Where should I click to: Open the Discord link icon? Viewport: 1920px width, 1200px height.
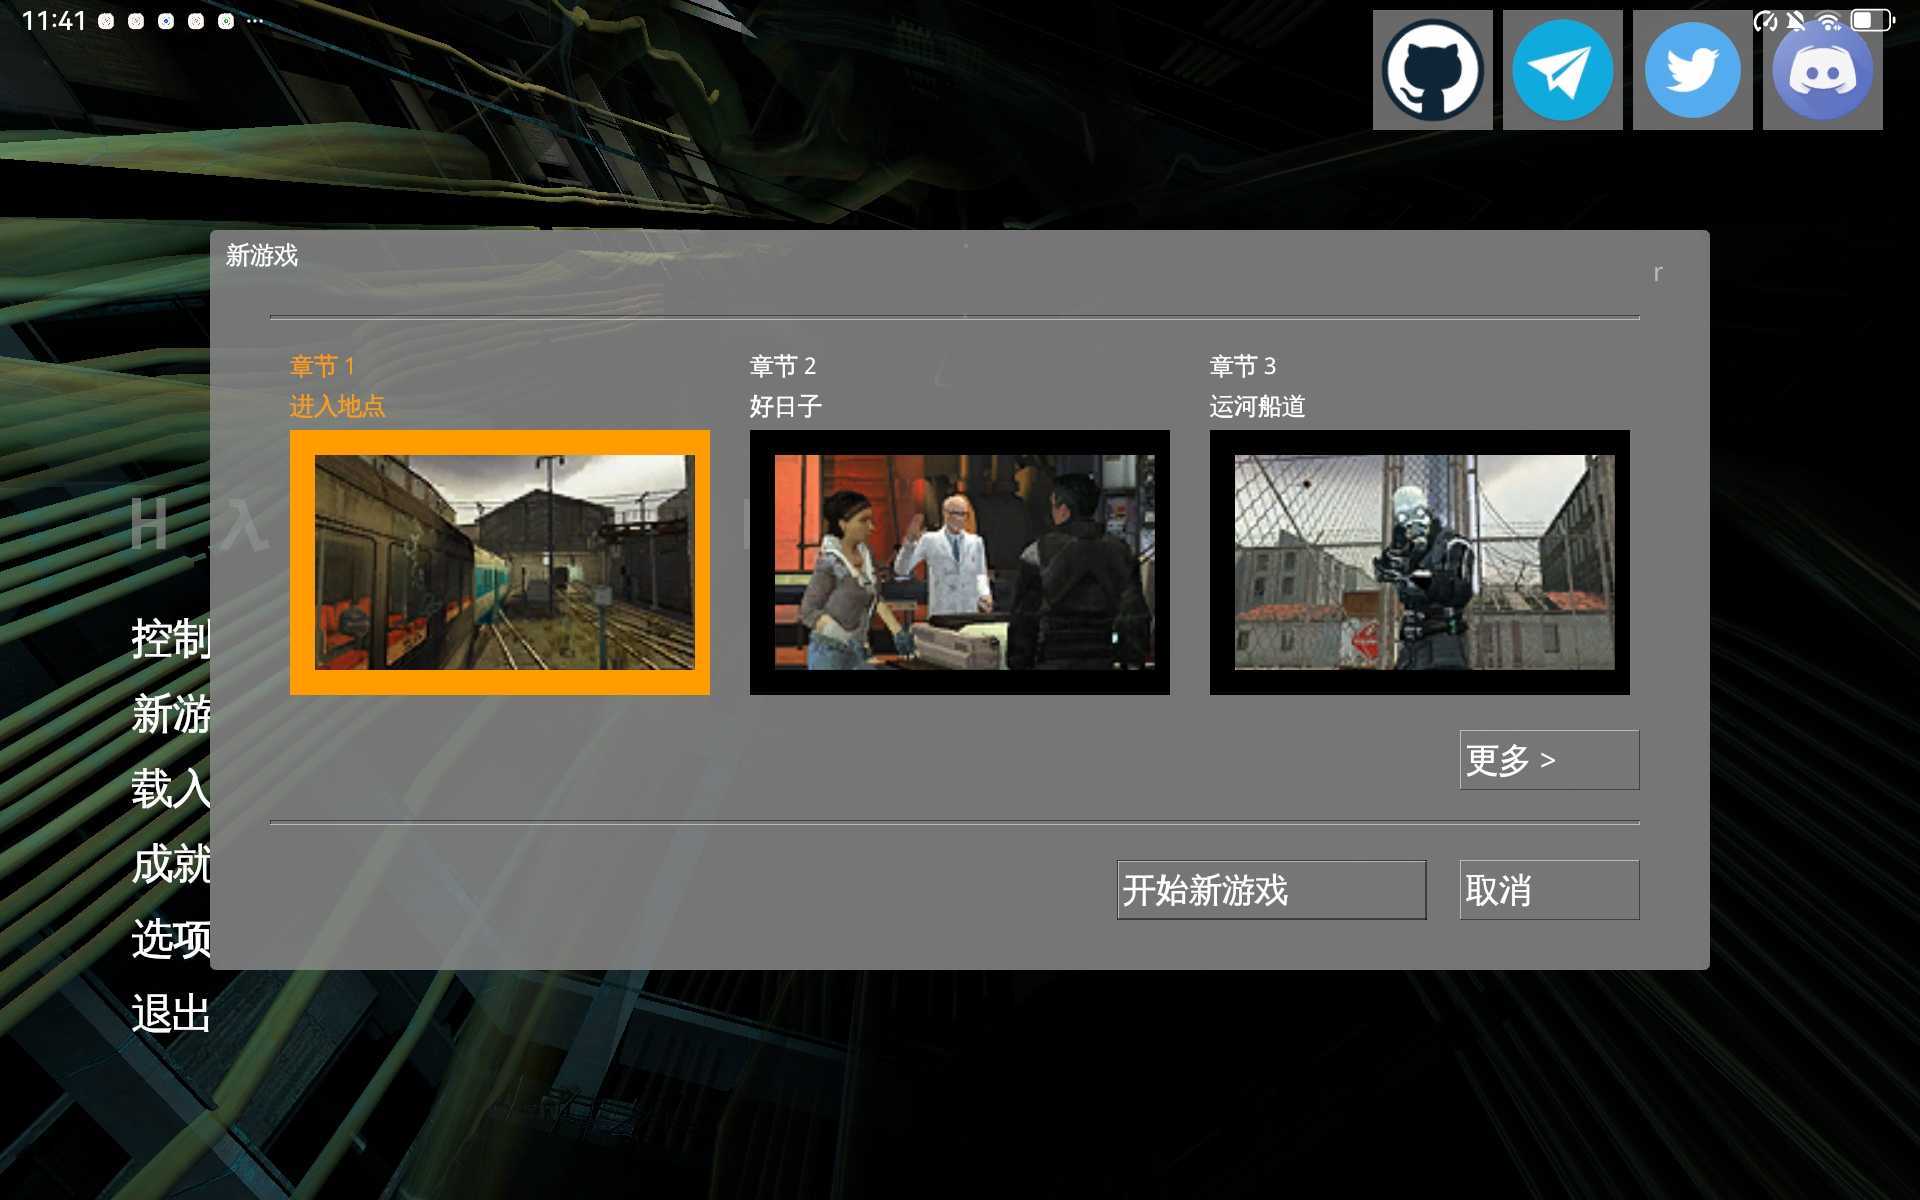pos(1822,70)
